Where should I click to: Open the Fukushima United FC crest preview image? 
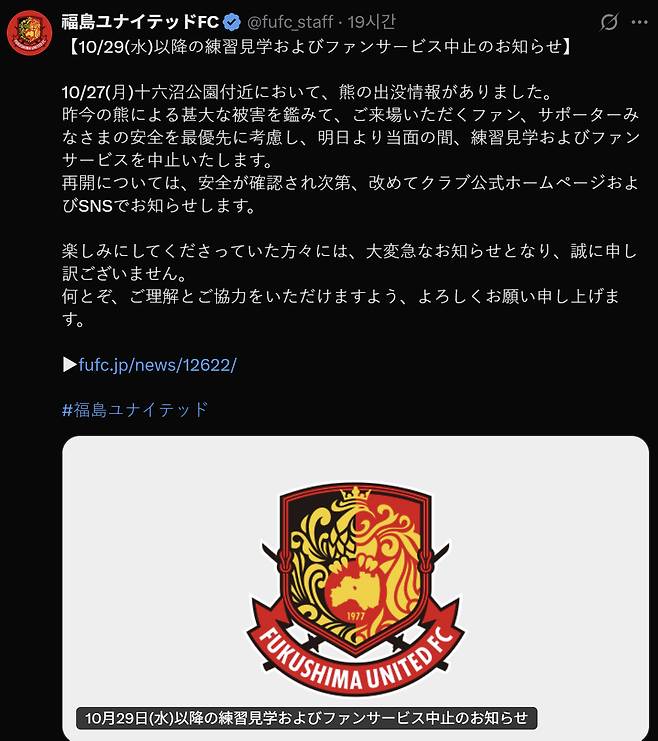click(x=355, y=588)
